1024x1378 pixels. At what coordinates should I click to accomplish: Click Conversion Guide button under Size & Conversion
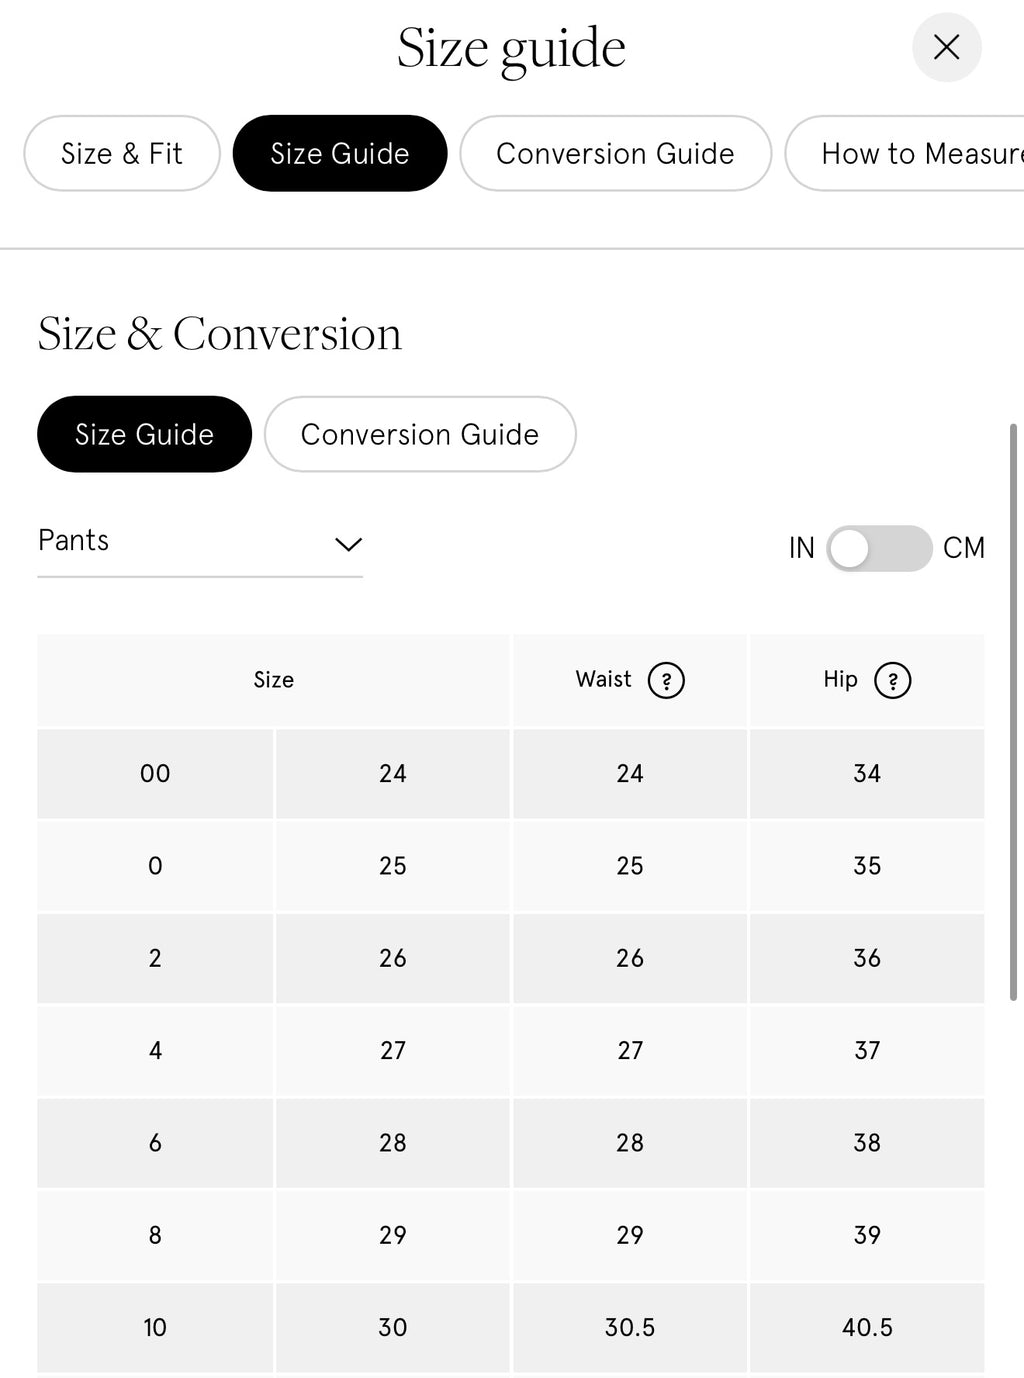(420, 434)
